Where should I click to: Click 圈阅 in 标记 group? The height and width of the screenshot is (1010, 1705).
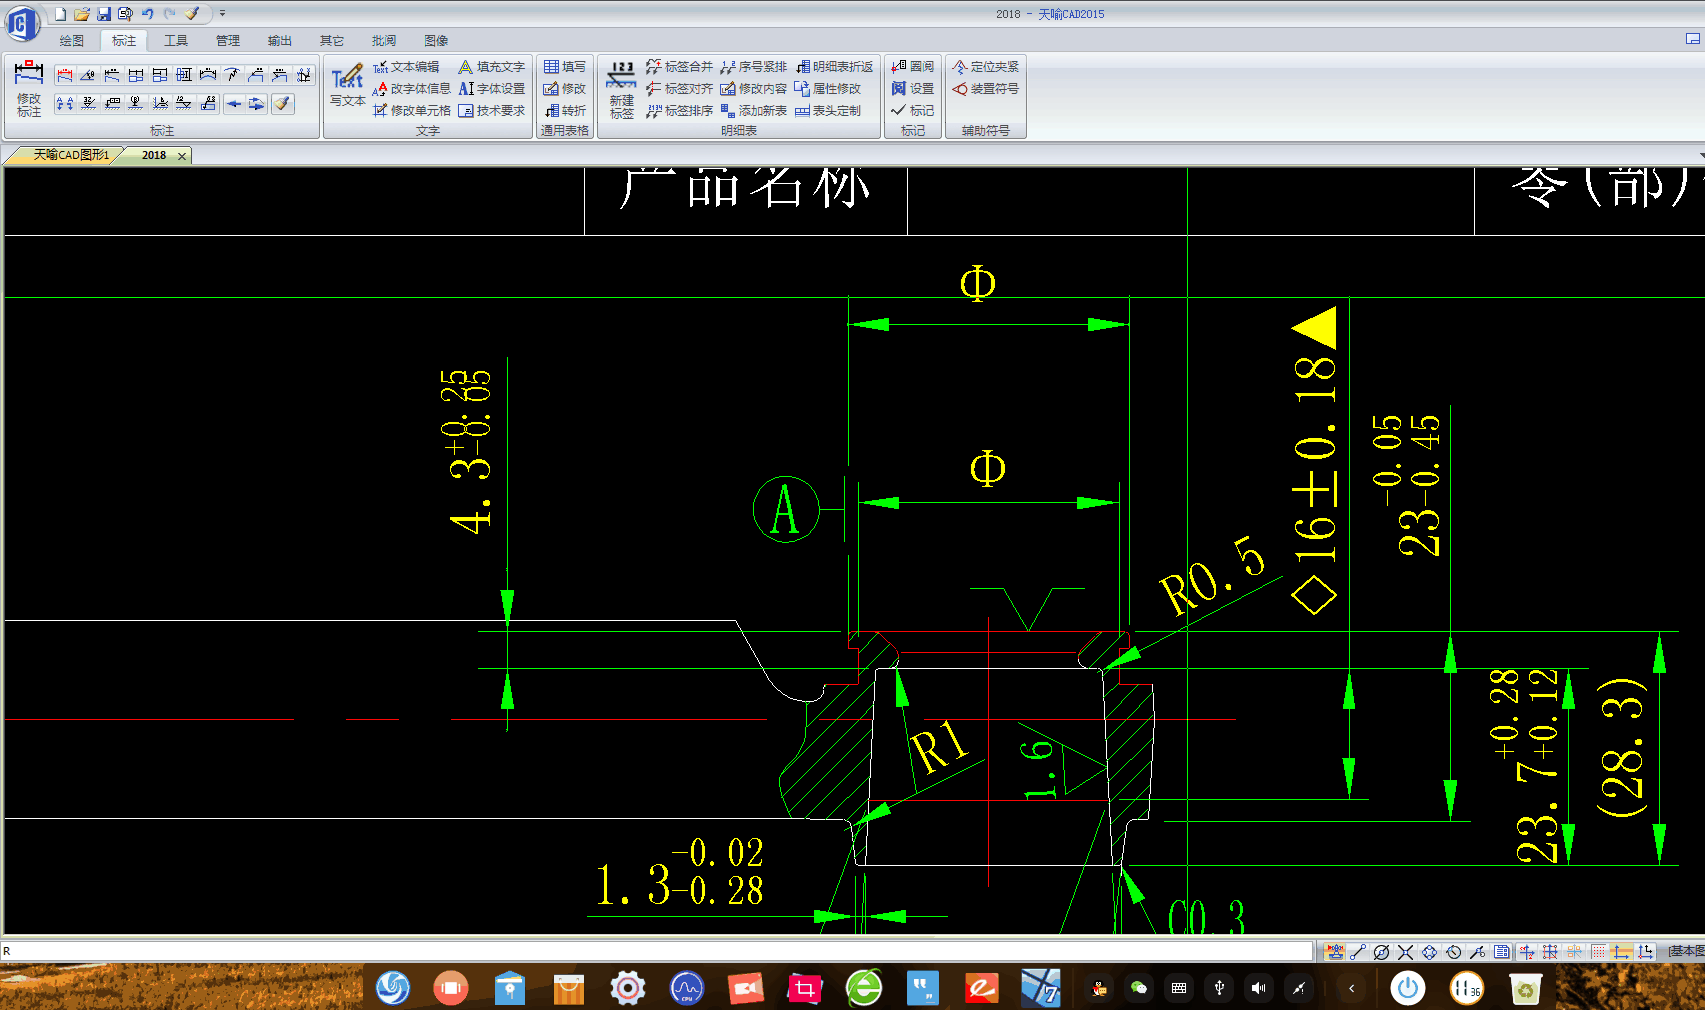pyautogui.click(x=912, y=67)
